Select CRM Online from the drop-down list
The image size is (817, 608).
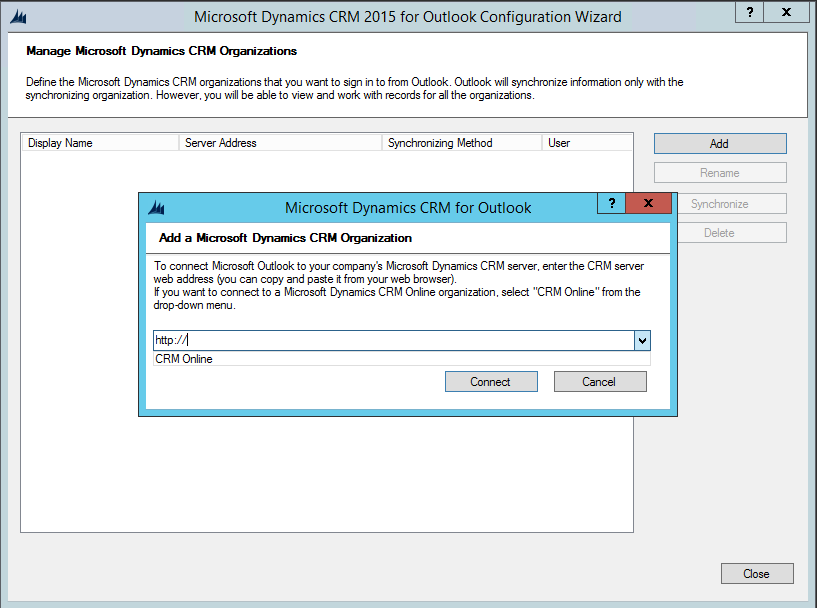[184, 359]
